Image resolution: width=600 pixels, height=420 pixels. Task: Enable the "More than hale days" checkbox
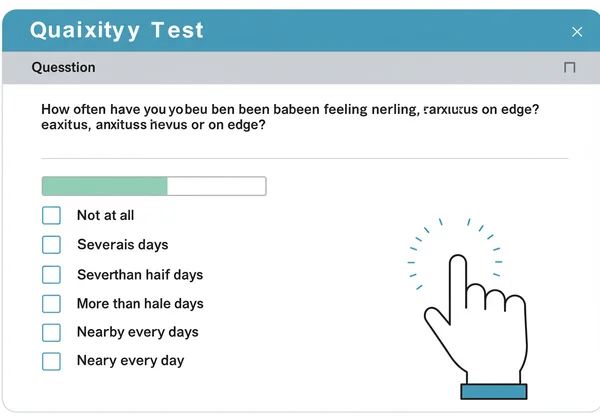click(x=51, y=303)
